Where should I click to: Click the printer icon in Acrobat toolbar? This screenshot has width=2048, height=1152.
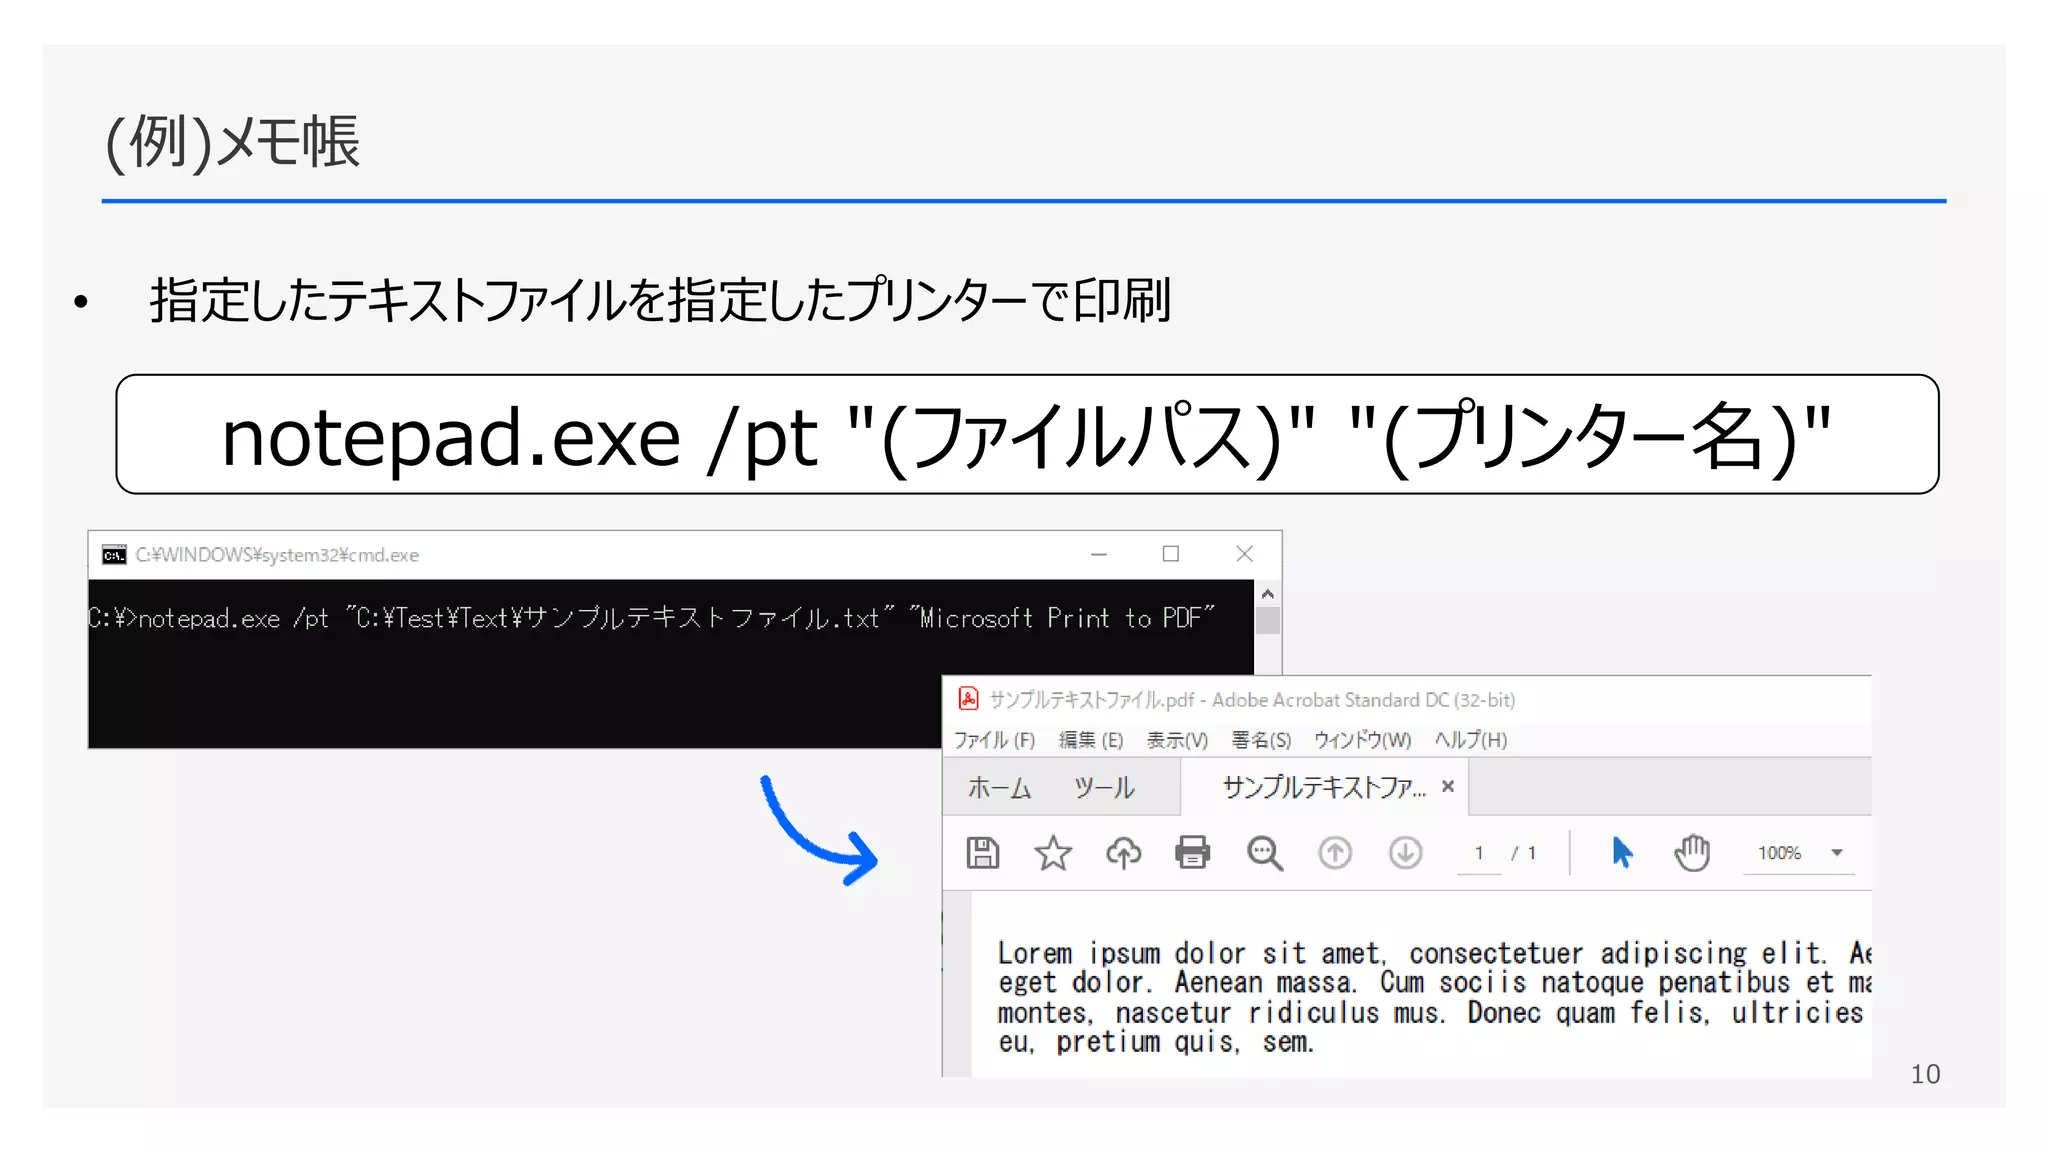[x=1192, y=853]
